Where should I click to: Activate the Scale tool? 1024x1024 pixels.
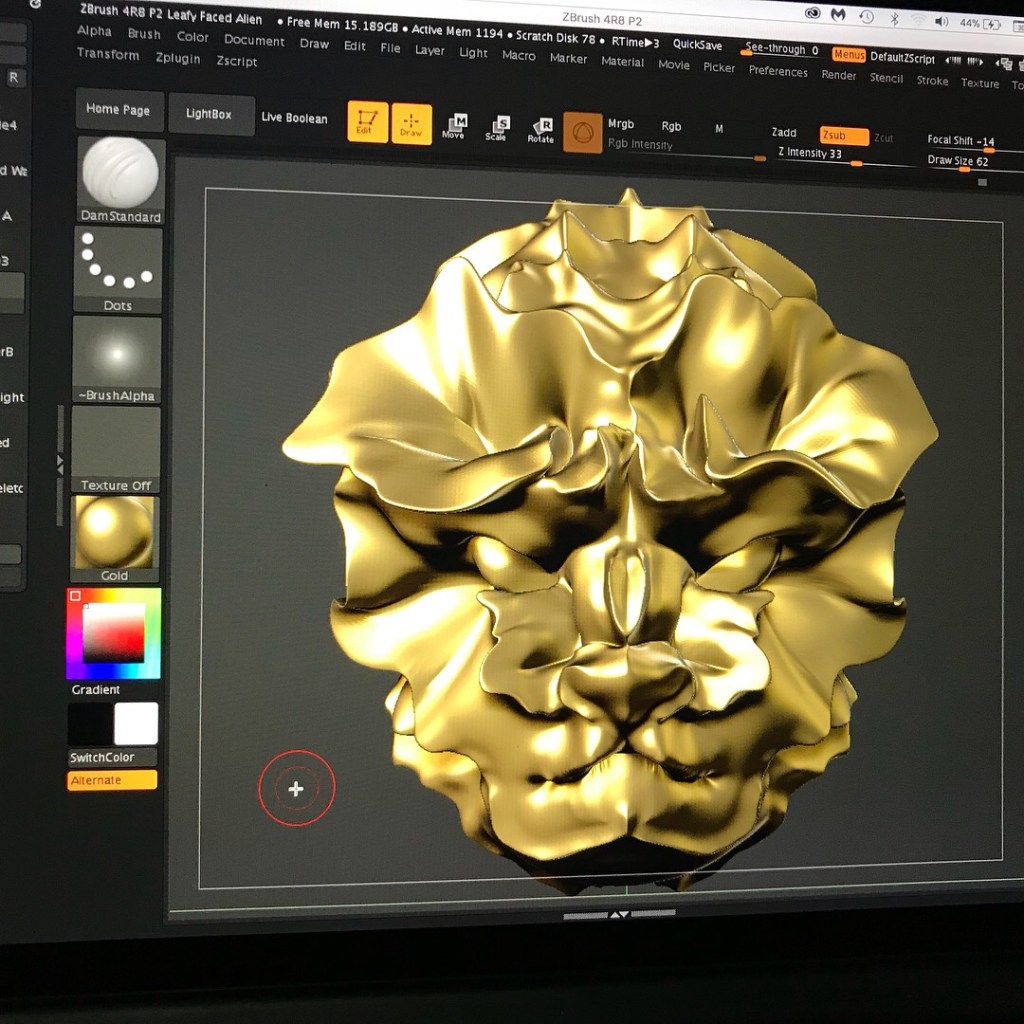497,129
